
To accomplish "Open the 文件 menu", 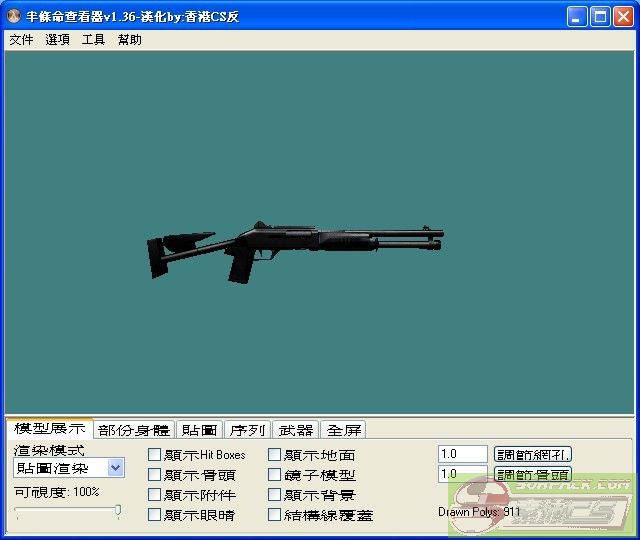I will tap(21, 40).
